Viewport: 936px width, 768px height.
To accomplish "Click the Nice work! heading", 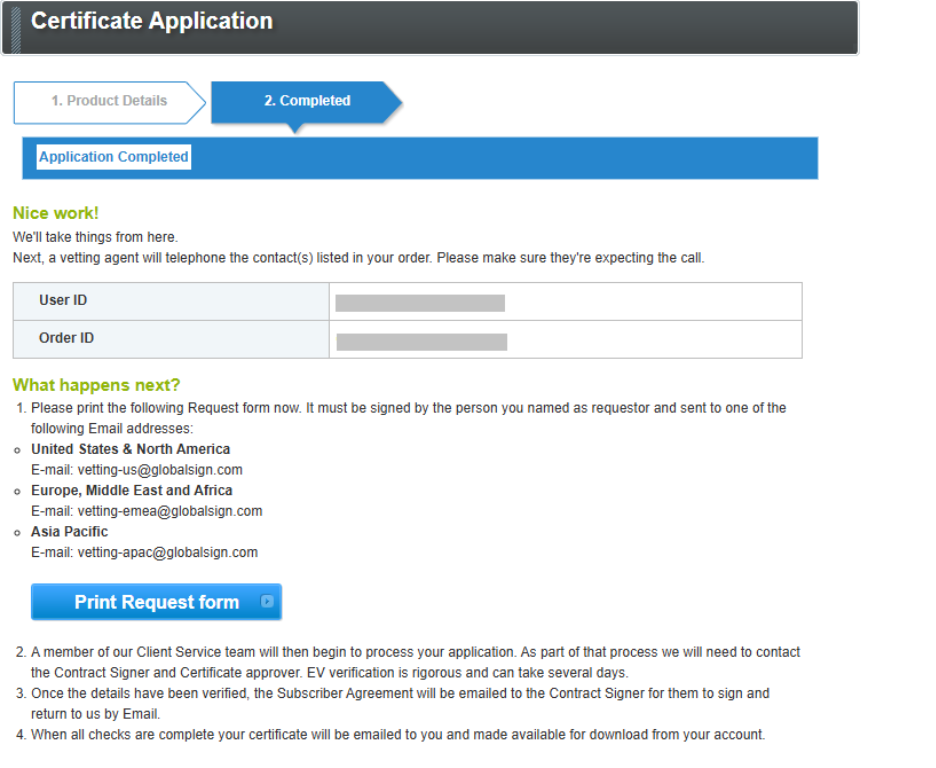I will [x=56, y=213].
